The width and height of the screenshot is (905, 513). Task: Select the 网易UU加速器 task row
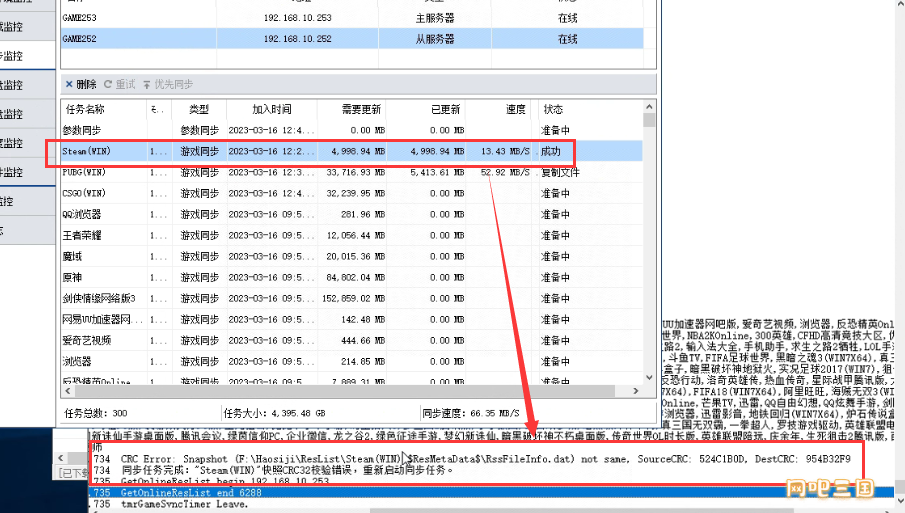(352, 319)
